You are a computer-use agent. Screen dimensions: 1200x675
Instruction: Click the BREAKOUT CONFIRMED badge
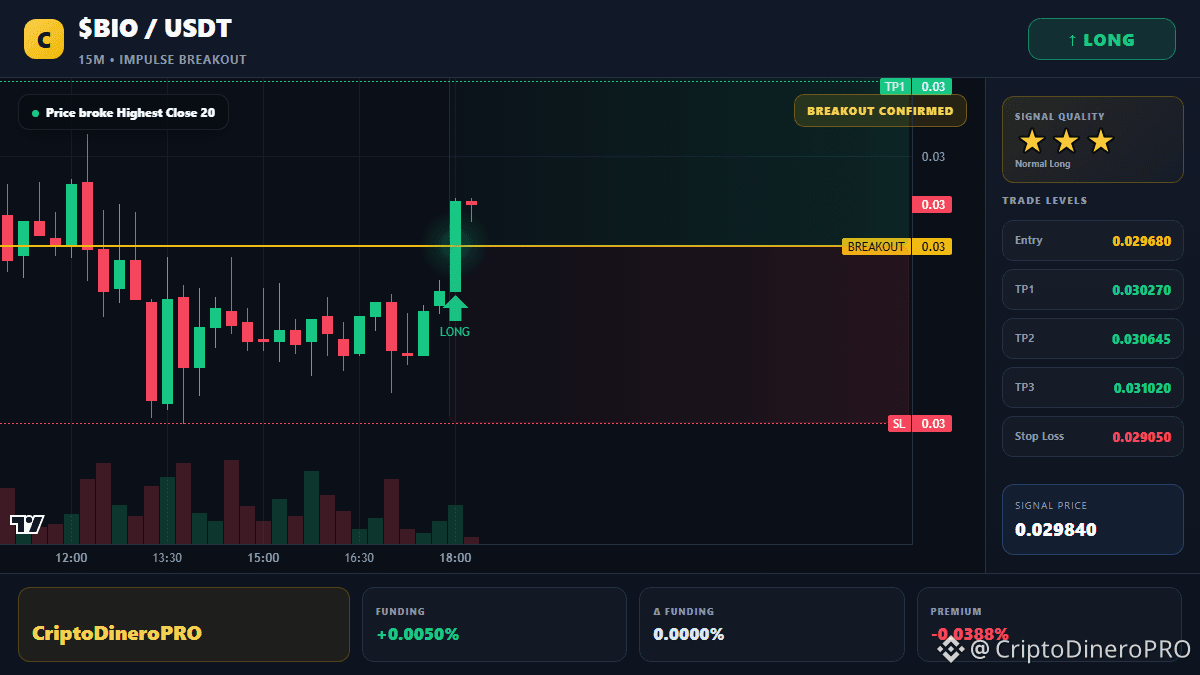point(880,110)
